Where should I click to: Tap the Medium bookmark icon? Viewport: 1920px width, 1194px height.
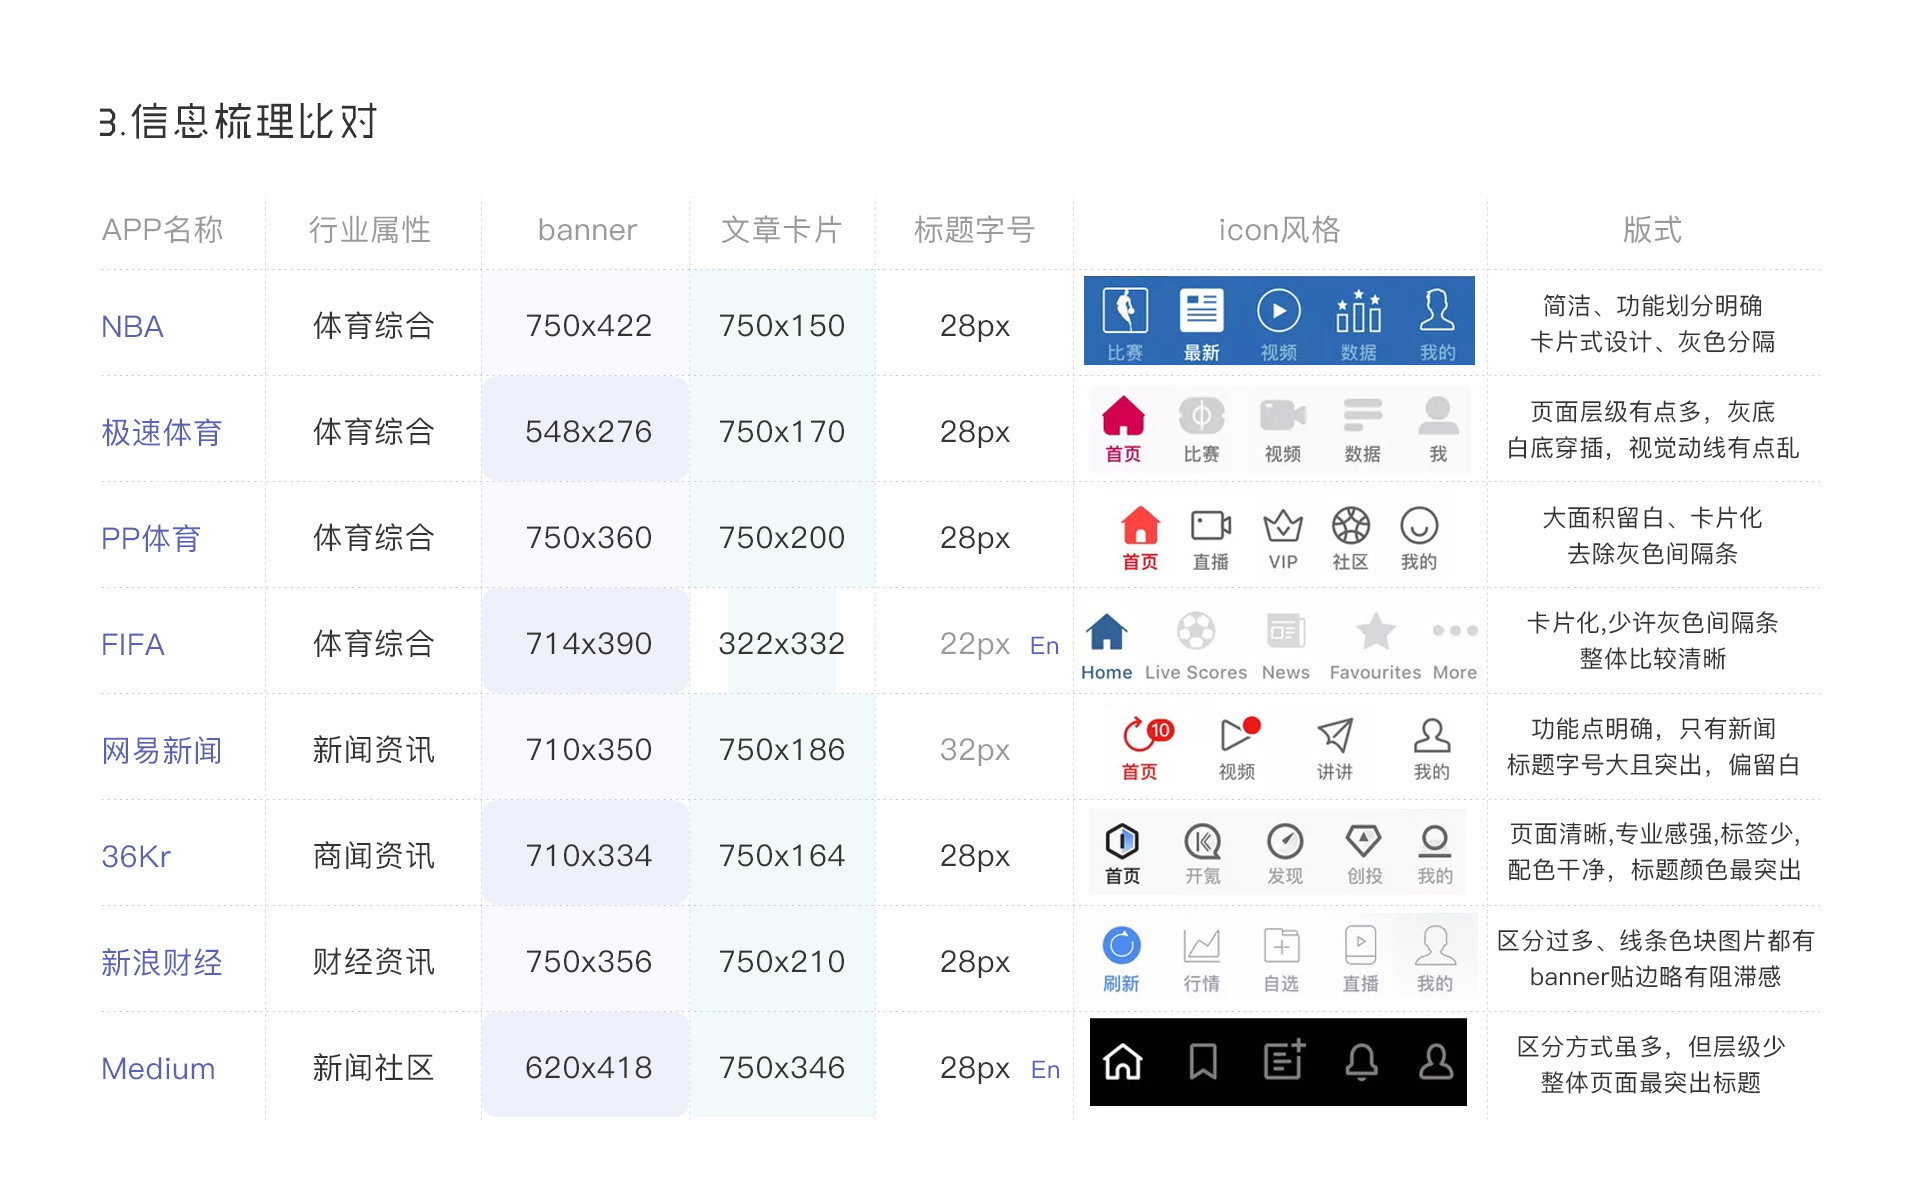(x=1203, y=1062)
